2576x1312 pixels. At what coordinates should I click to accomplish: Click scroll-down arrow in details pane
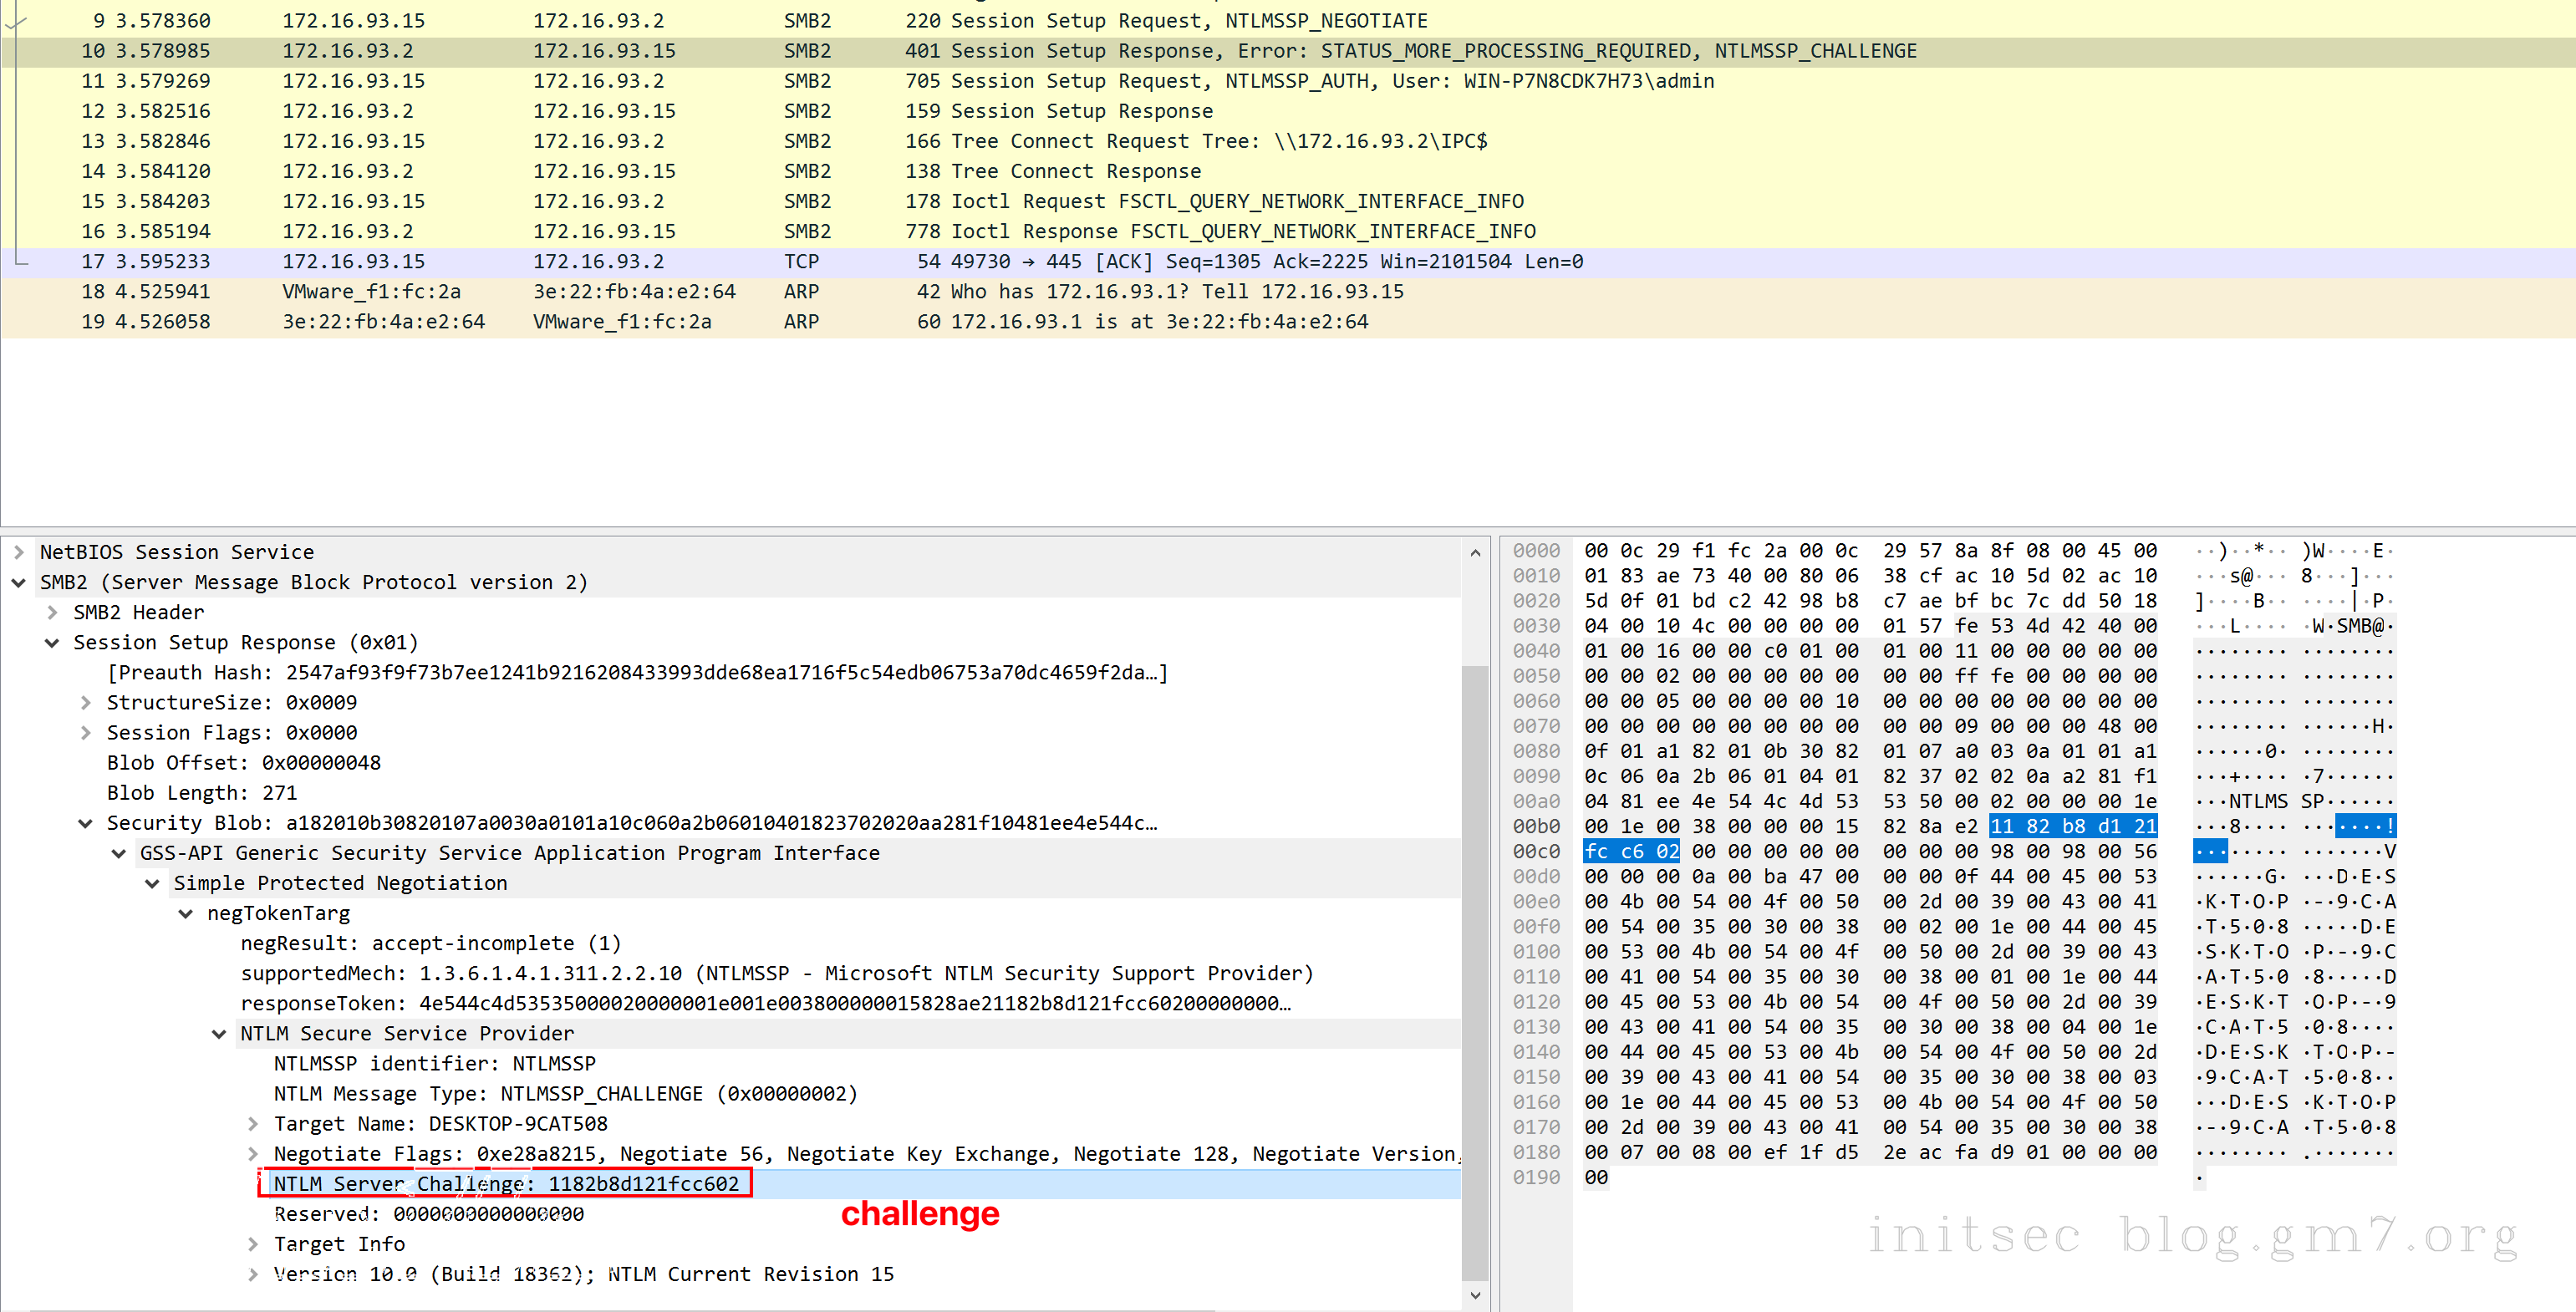[1475, 1296]
